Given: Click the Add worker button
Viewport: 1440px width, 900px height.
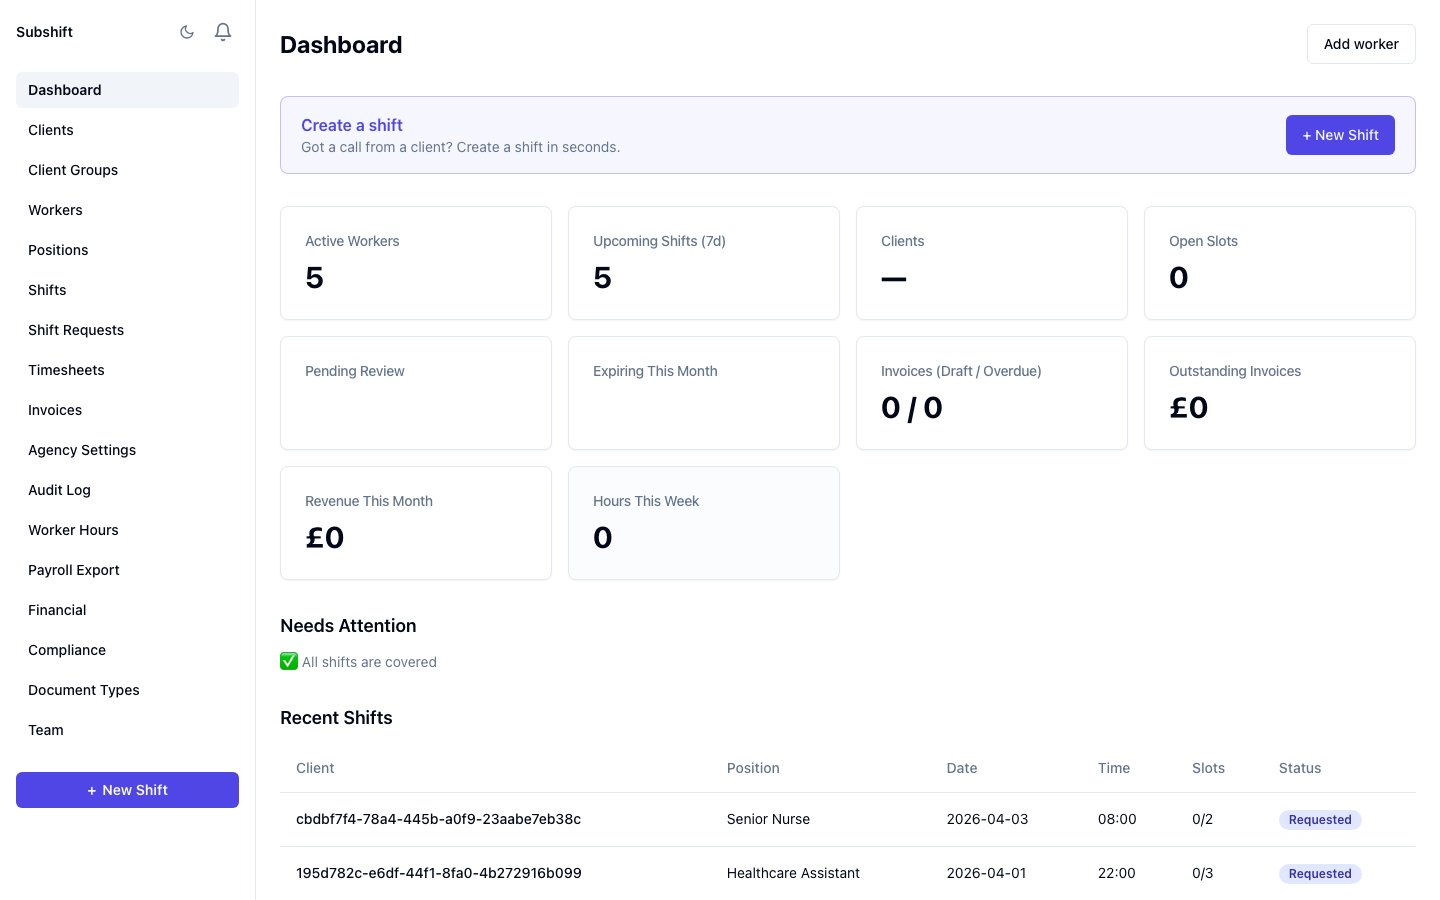Looking at the screenshot, I should pyautogui.click(x=1361, y=43).
